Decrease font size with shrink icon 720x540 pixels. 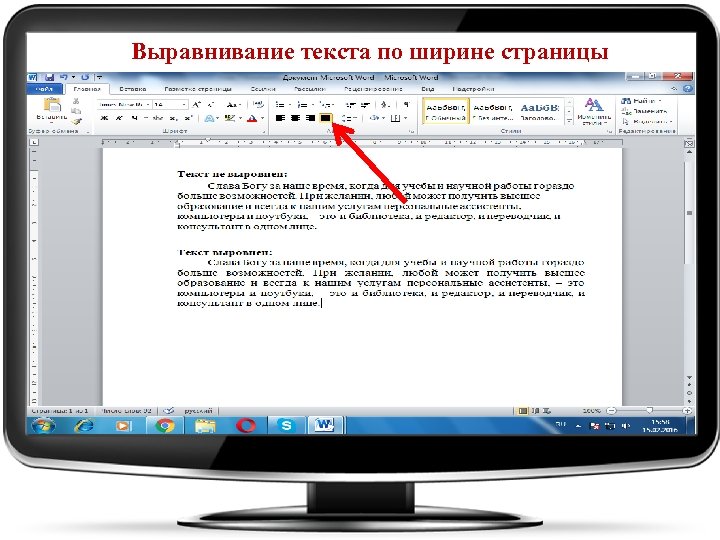(x=211, y=105)
